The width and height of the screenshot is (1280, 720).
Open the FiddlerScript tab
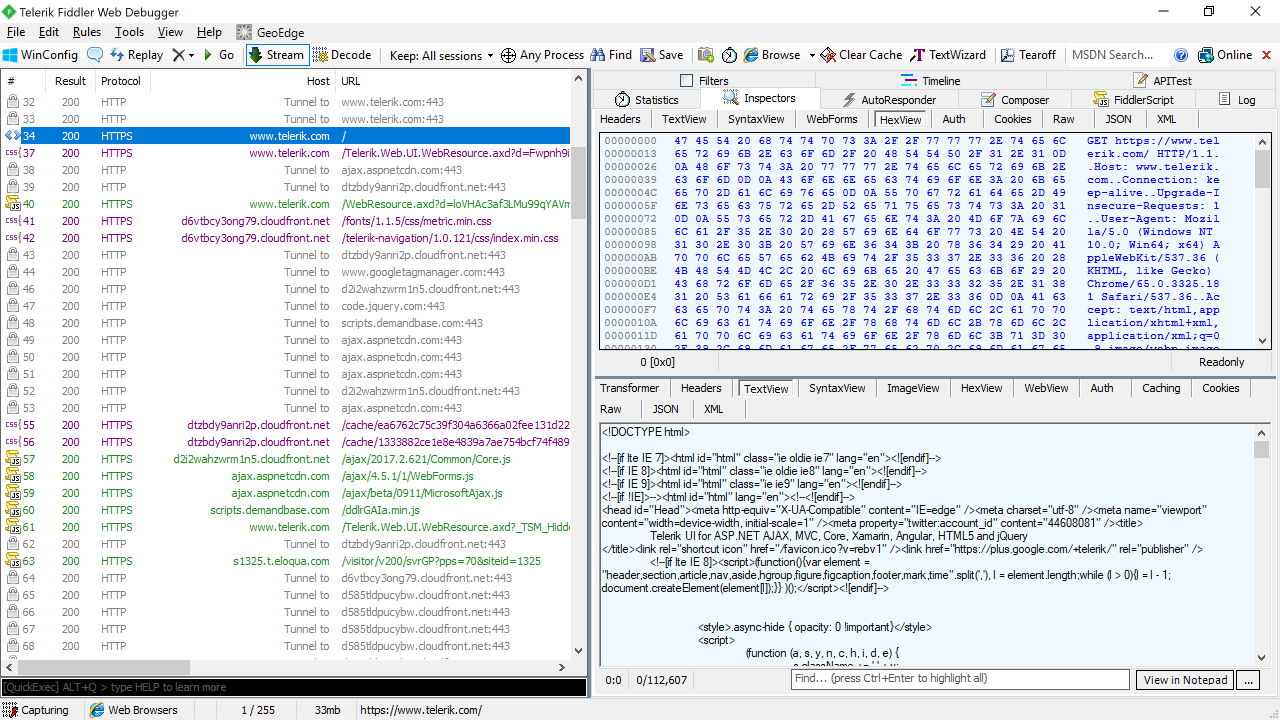pos(1134,100)
